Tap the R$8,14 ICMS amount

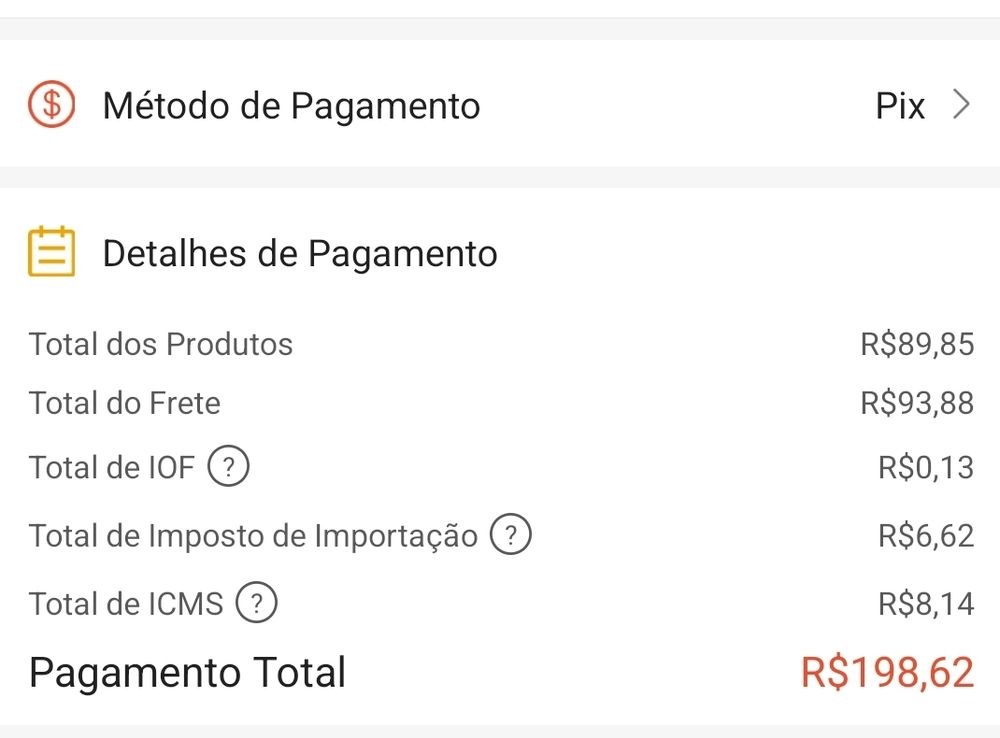pos(925,604)
